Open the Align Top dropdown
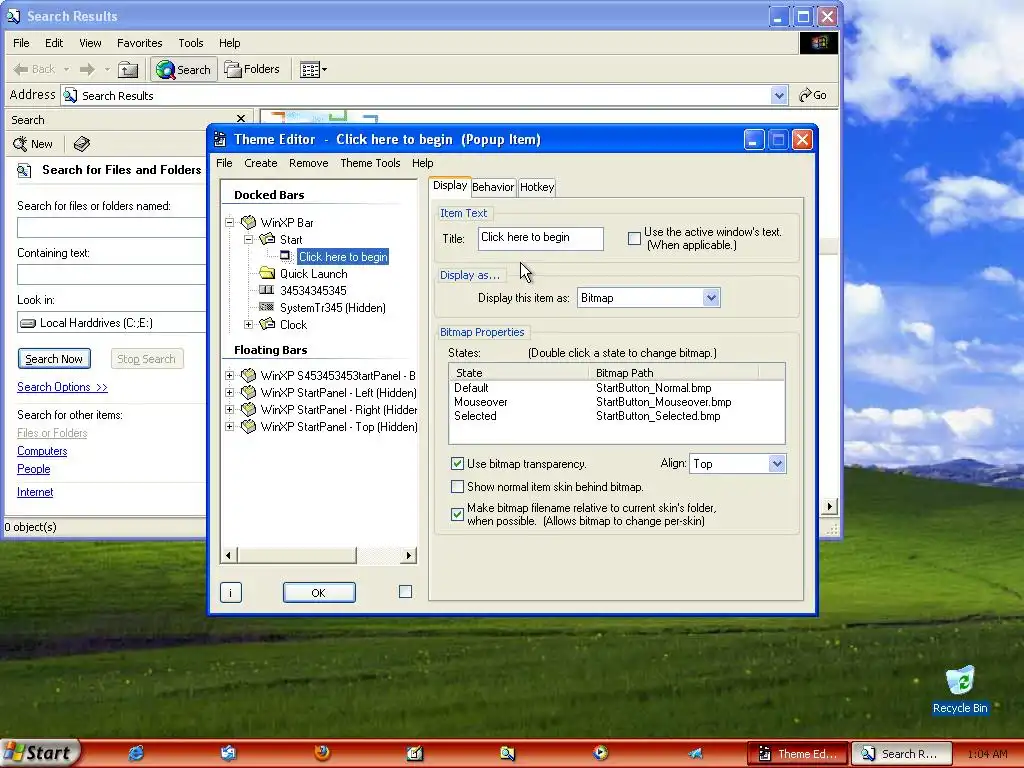 pyautogui.click(x=776, y=464)
